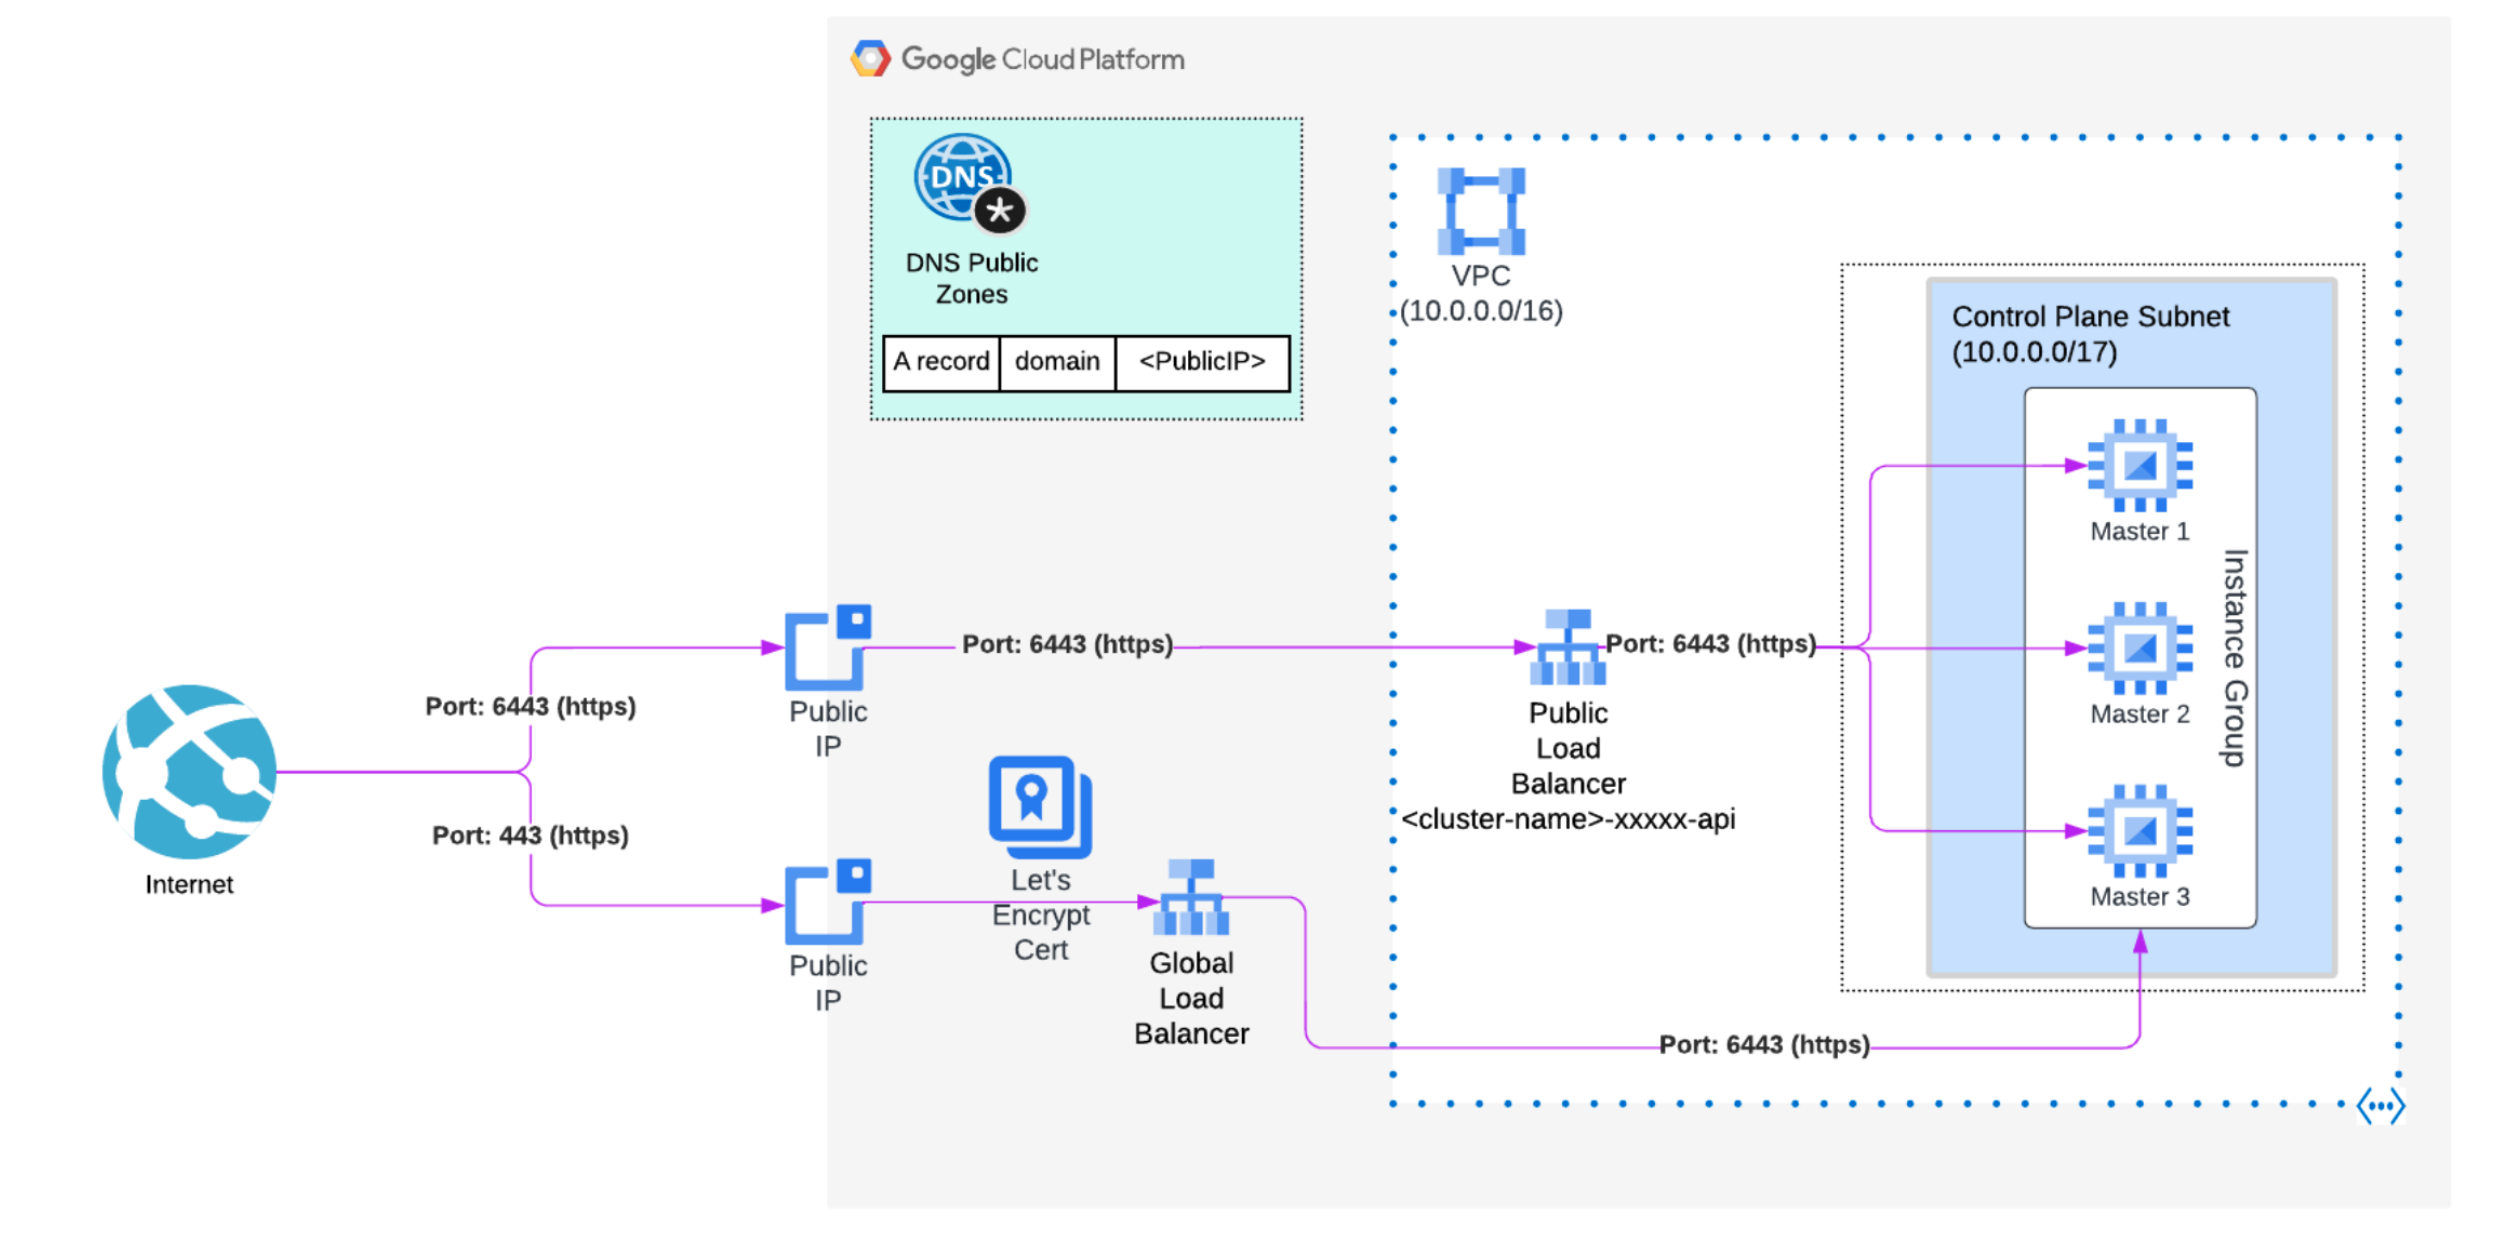Select the VPC corner peering icon

[x=2379, y=1106]
